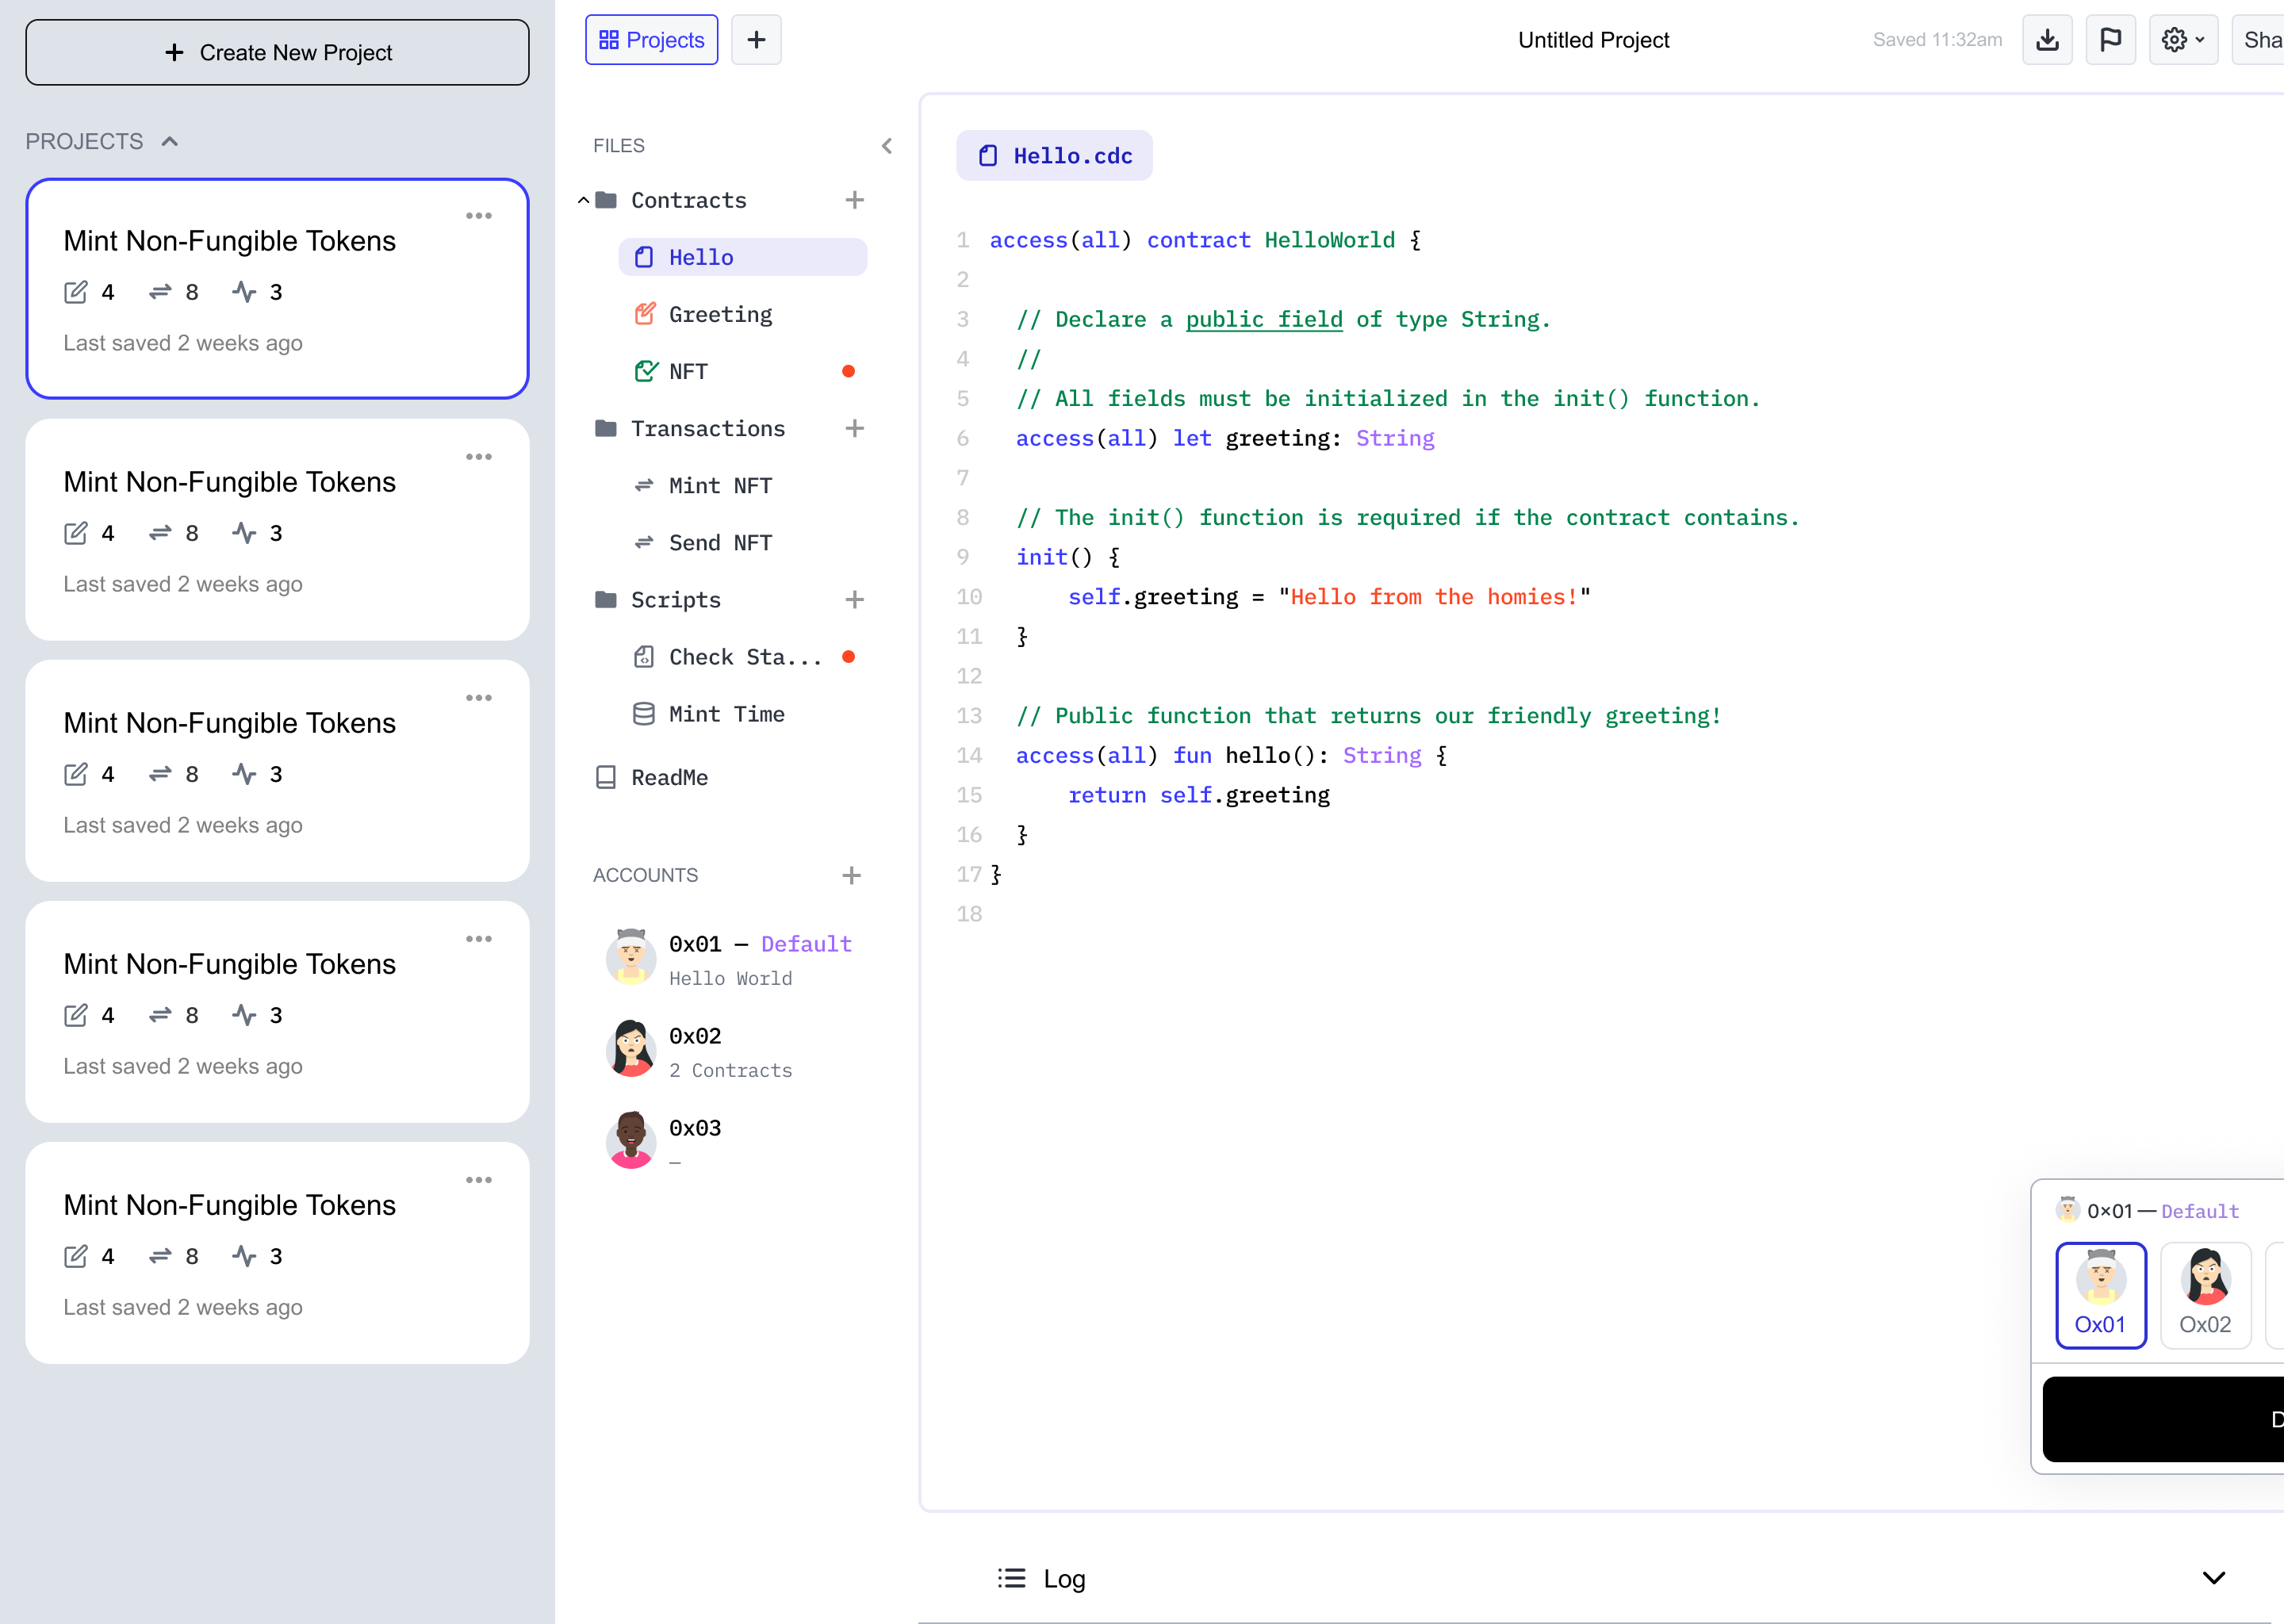The image size is (2284, 1624).
Task: Select account Ox01 in the accounts popup
Action: 2101,1295
